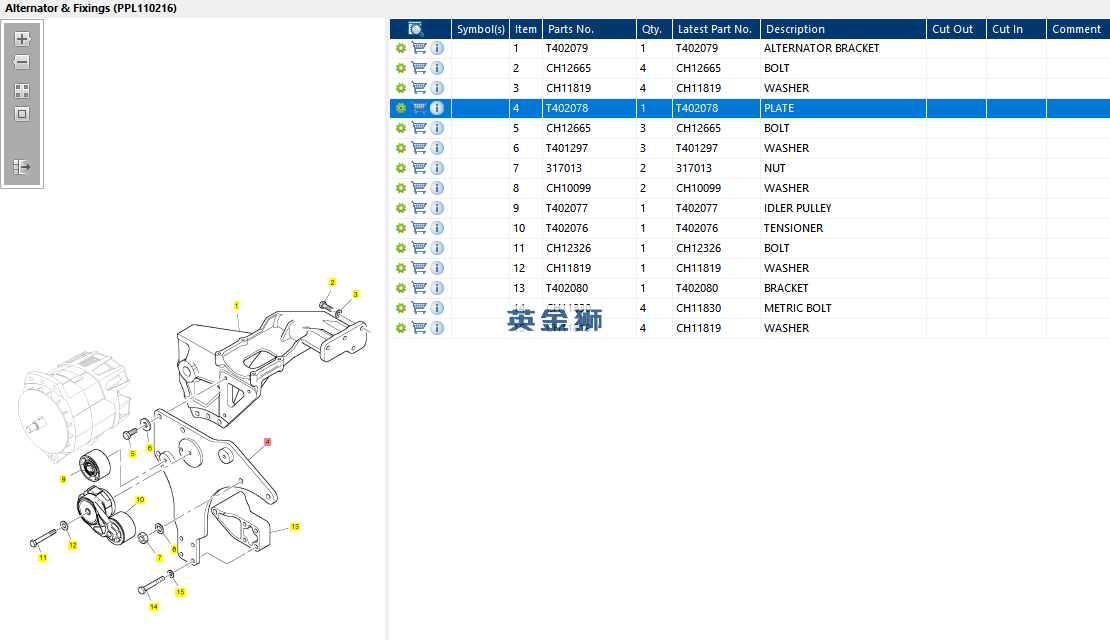1110x640 pixels.
Task: Select callout 10 tensioner label
Action: pyautogui.click(x=140, y=500)
